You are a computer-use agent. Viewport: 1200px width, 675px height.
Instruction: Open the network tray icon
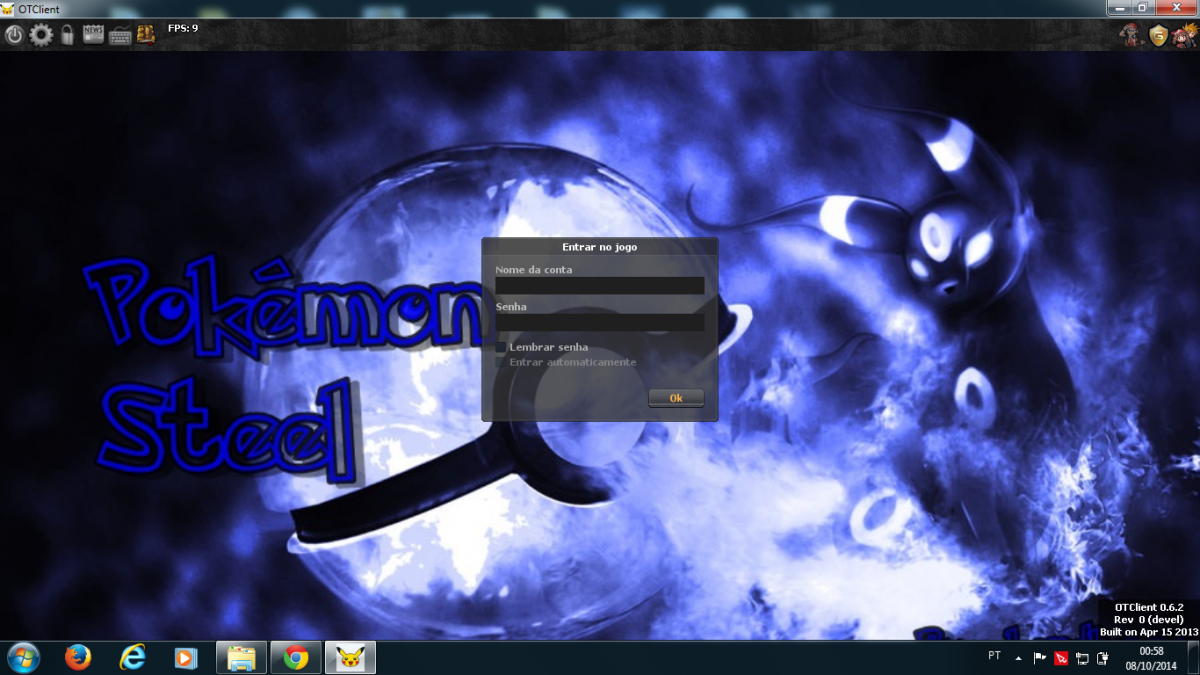[x=1082, y=658]
